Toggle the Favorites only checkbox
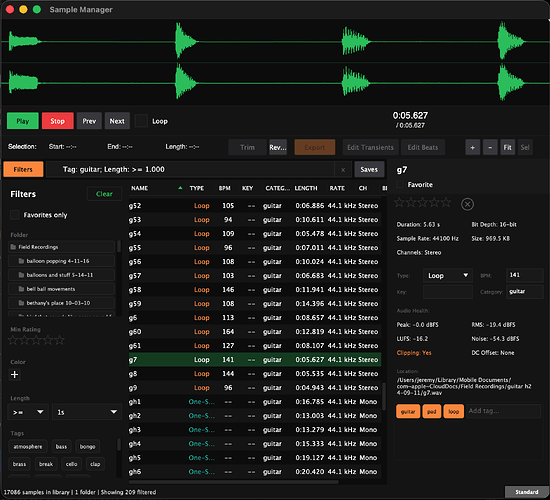This screenshot has height=500, width=550. [x=15, y=215]
